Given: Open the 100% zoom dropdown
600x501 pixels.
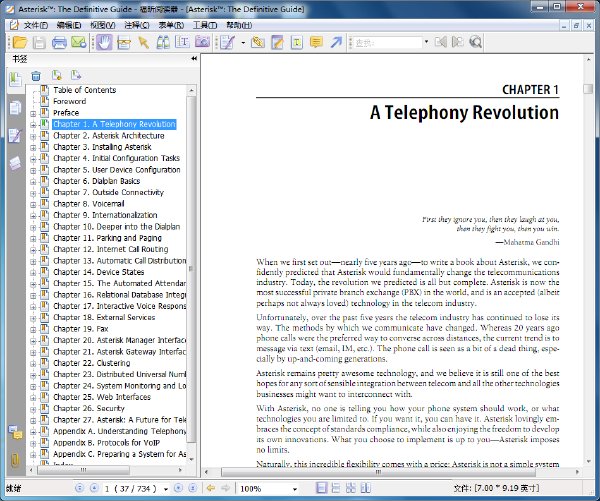Looking at the screenshot, I should [295, 489].
